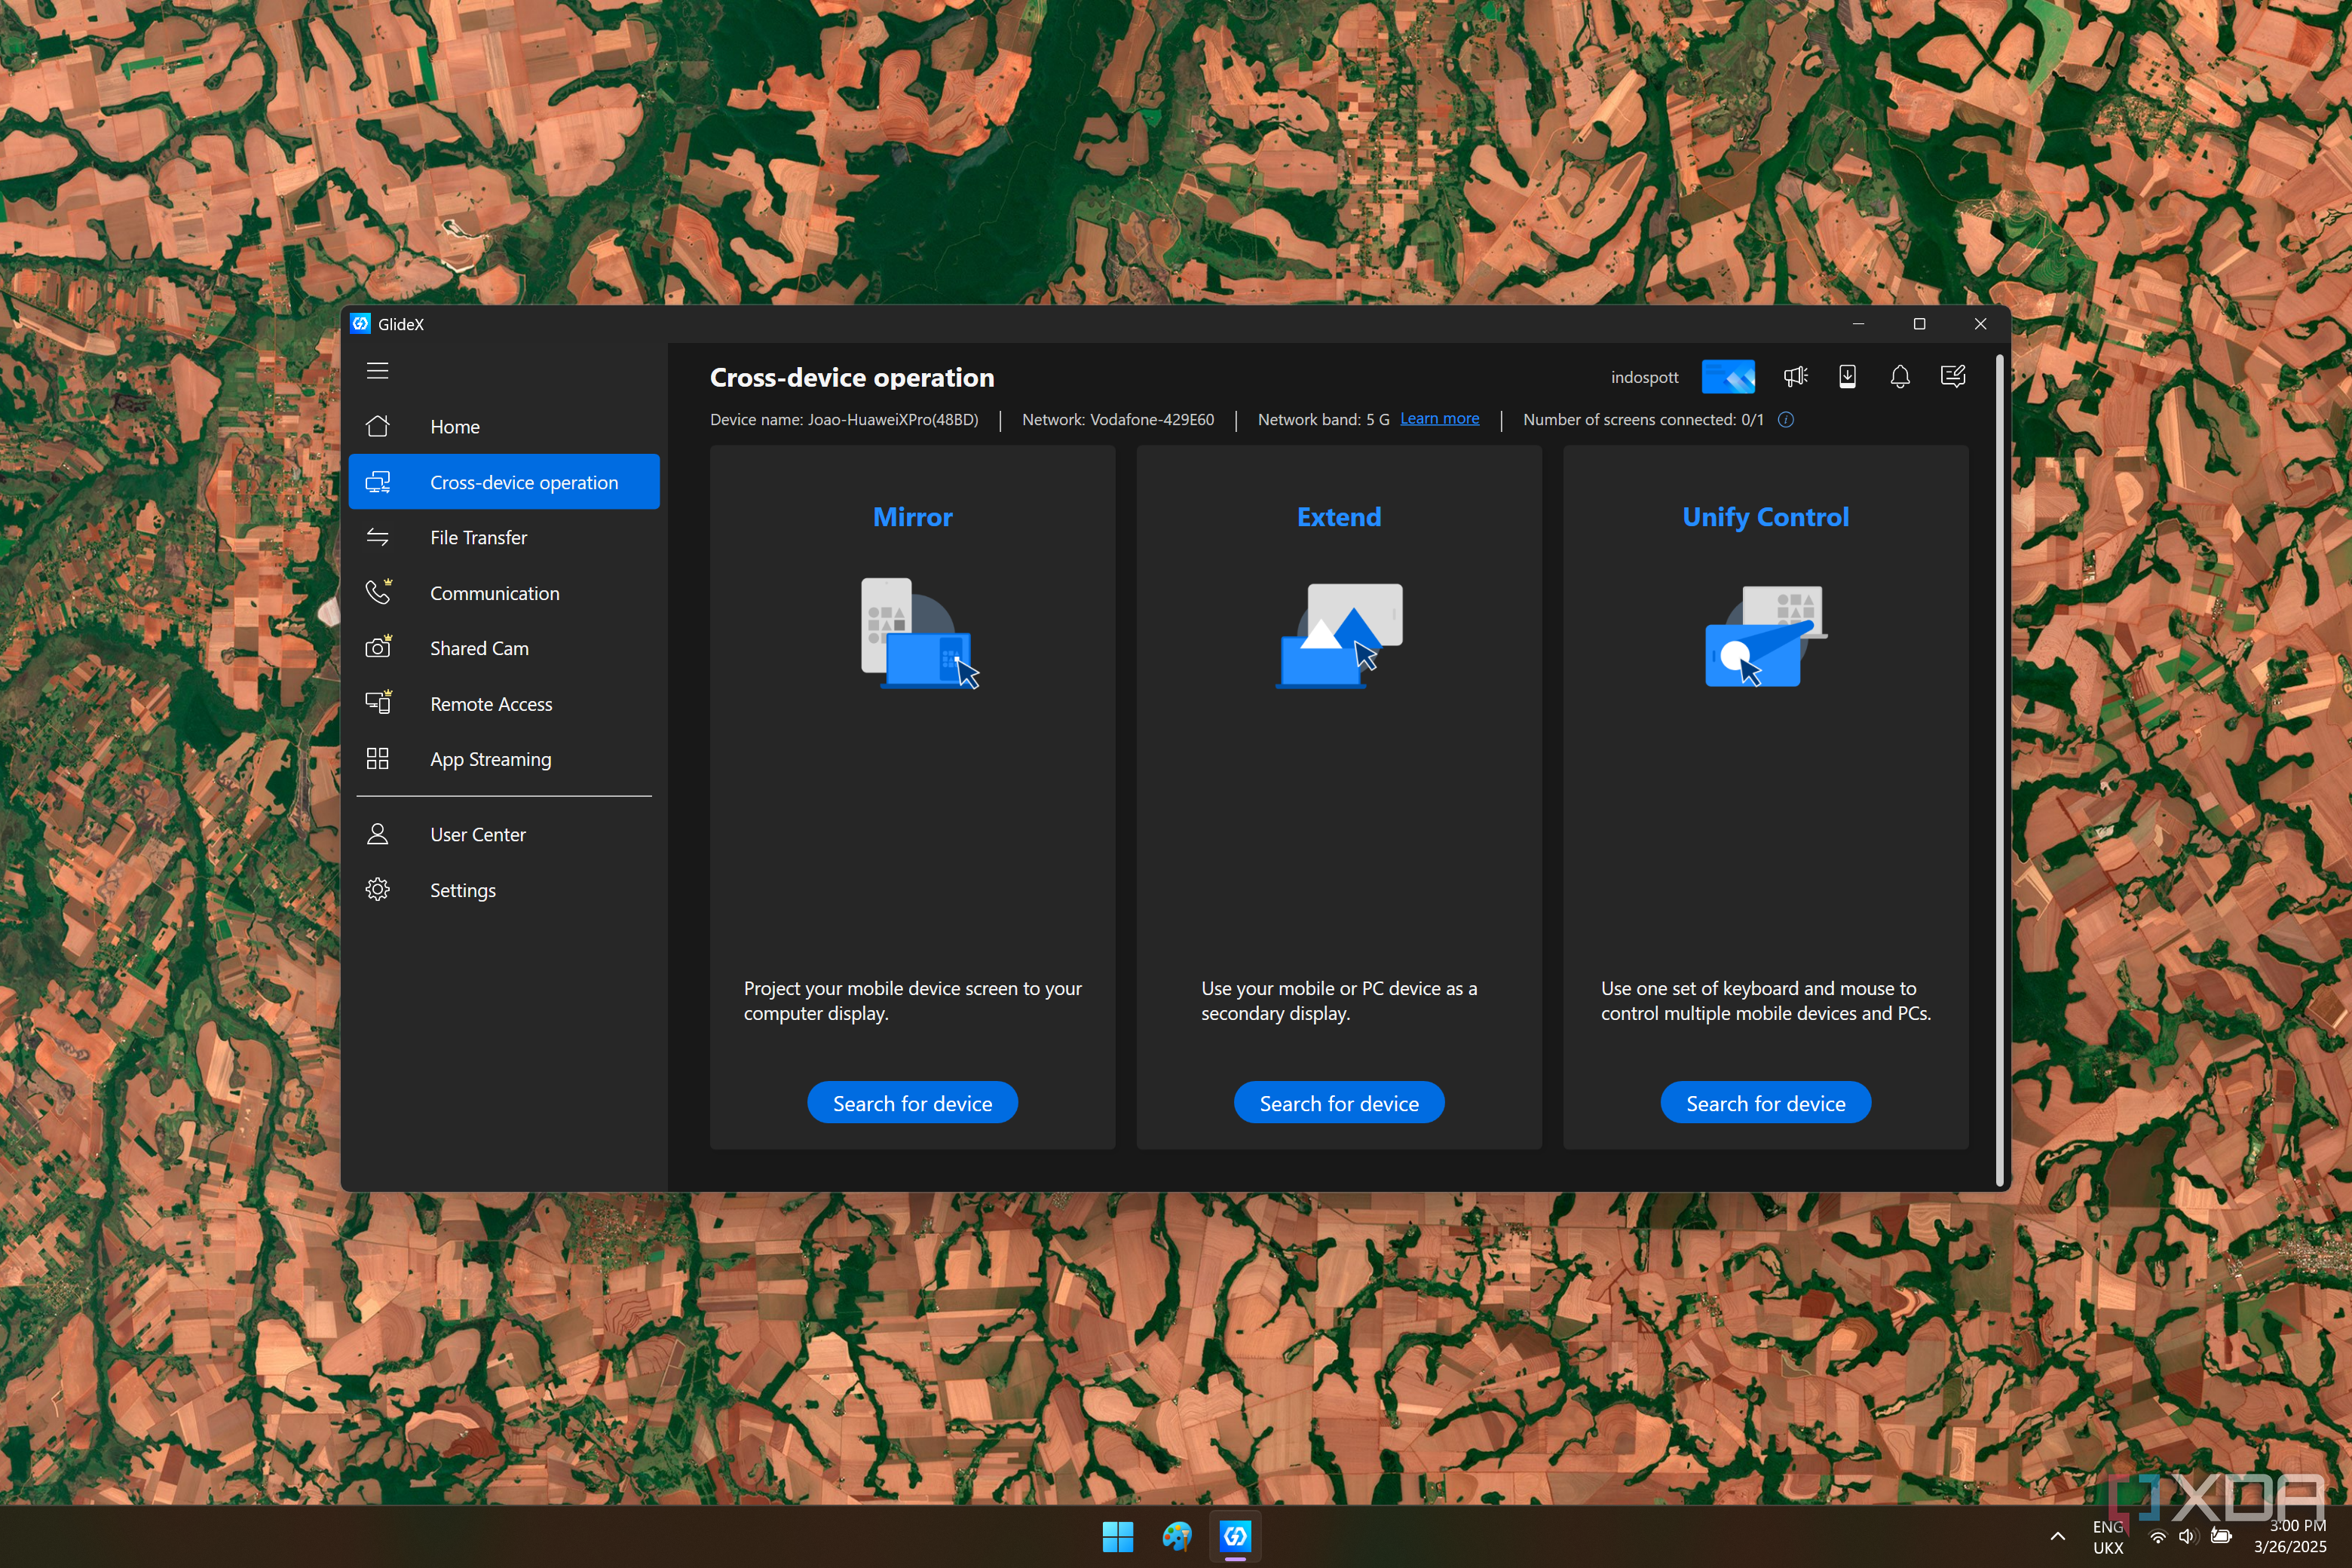The image size is (2352, 1568).
Task: Click the indospott account badge icon
Action: (1728, 377)
